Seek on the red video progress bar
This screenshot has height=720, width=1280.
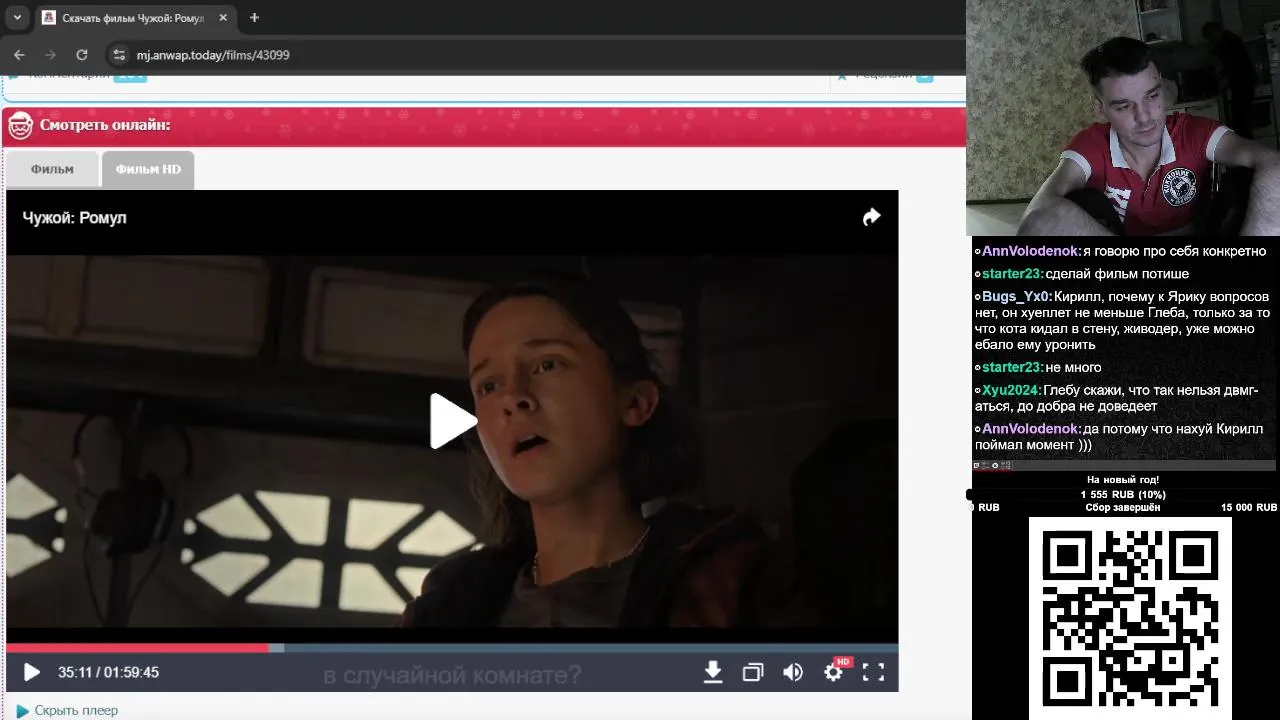click(137, 648)
